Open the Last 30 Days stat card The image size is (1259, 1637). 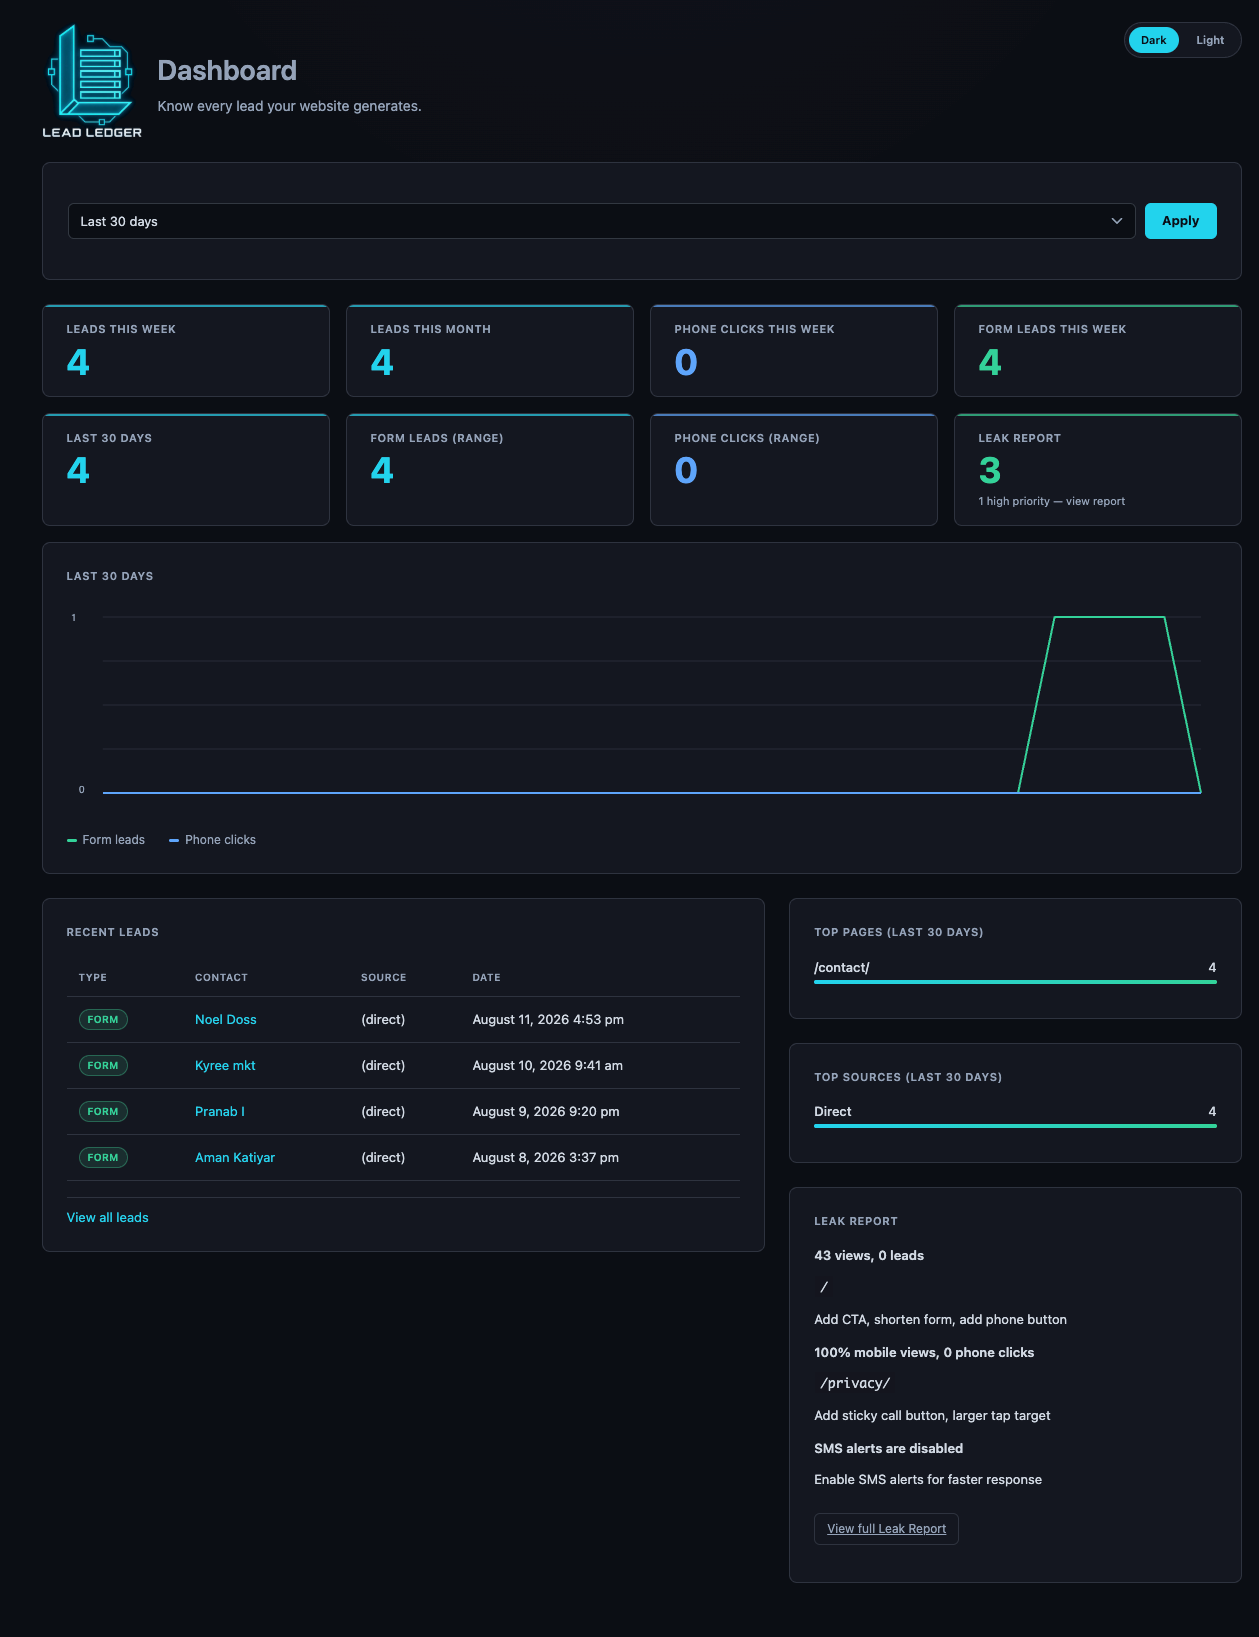pyautogui.click(x=186, y=470)
